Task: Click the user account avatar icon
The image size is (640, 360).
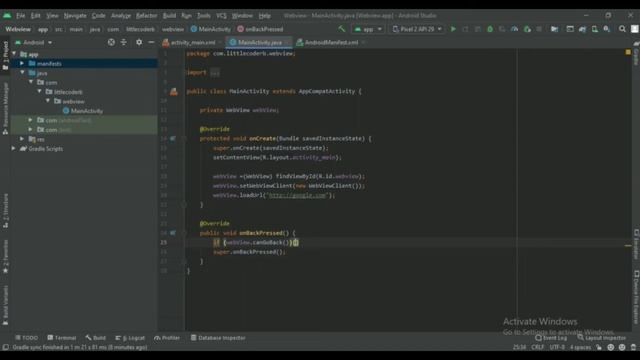Action: pyautogui.click(x=635, y=29)
